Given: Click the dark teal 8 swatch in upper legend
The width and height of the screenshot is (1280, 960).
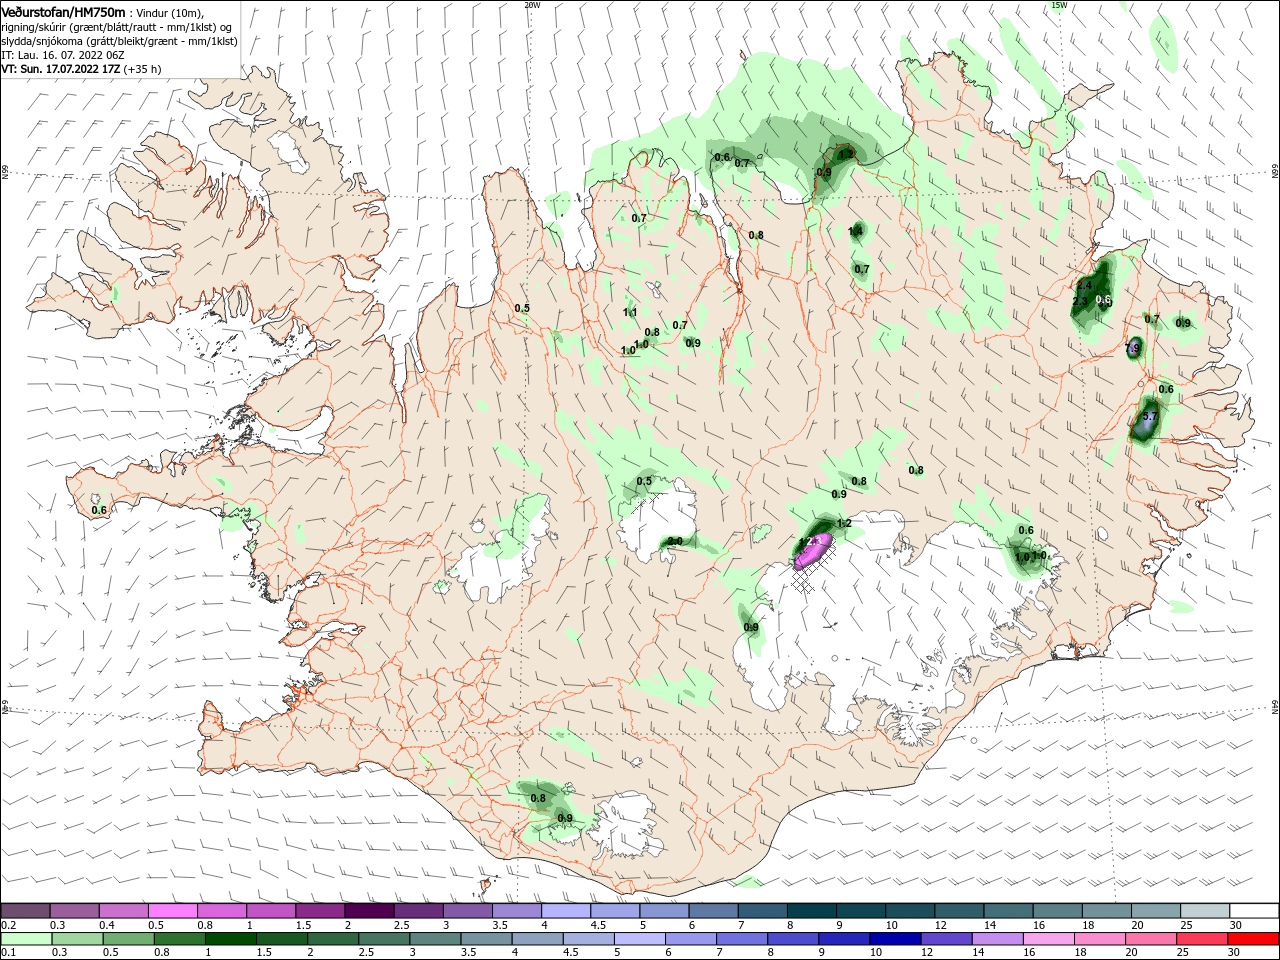Looking at the screenshot, I should click(812, 911).
